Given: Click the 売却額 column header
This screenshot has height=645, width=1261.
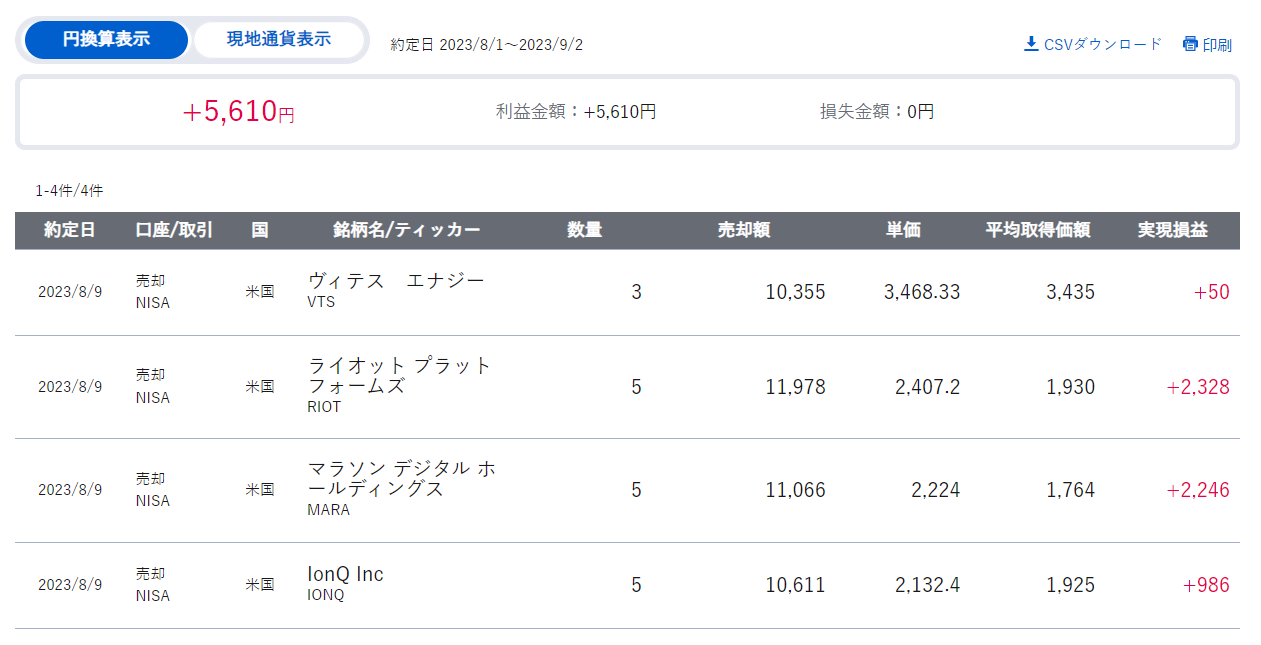Looking at the screenshot, I should (x=744, y=230).
